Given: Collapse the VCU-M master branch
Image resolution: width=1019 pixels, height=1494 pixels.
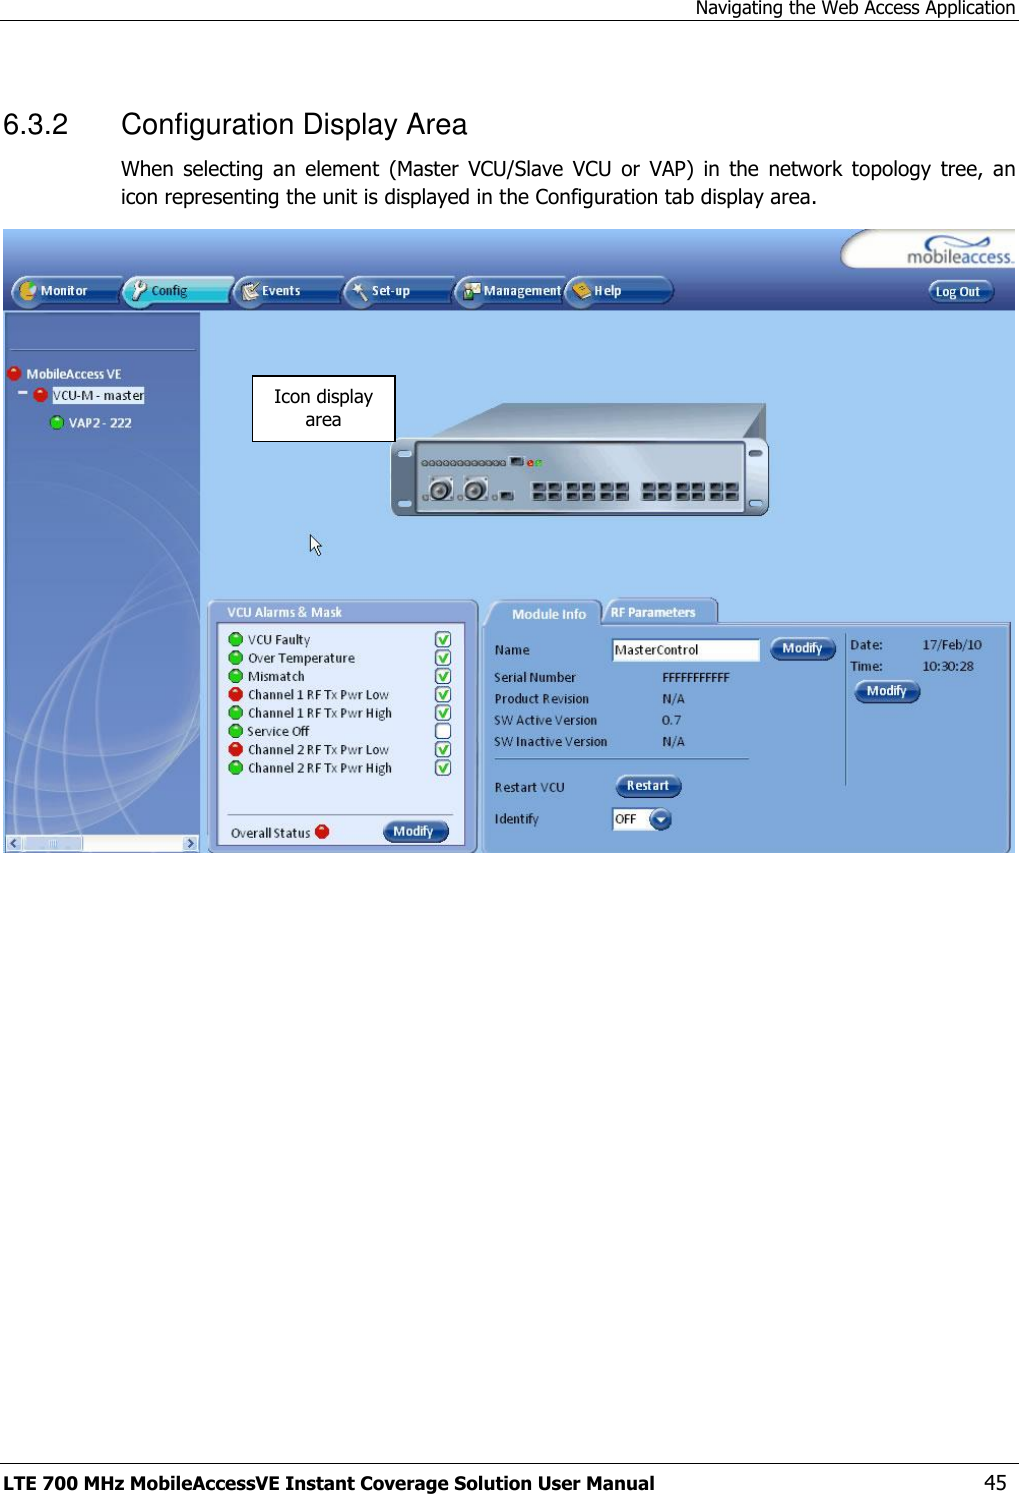Looking at the screenshot, I should 22,394.
